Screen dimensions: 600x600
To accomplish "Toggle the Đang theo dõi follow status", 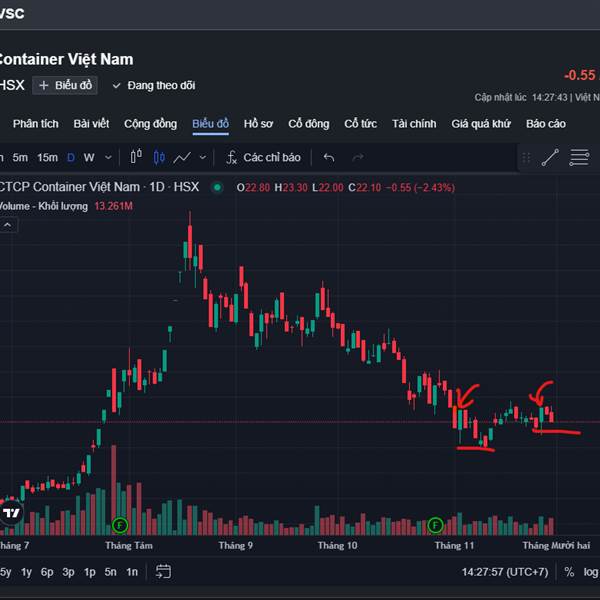I will pyautogui.click(x=154, y=85).
